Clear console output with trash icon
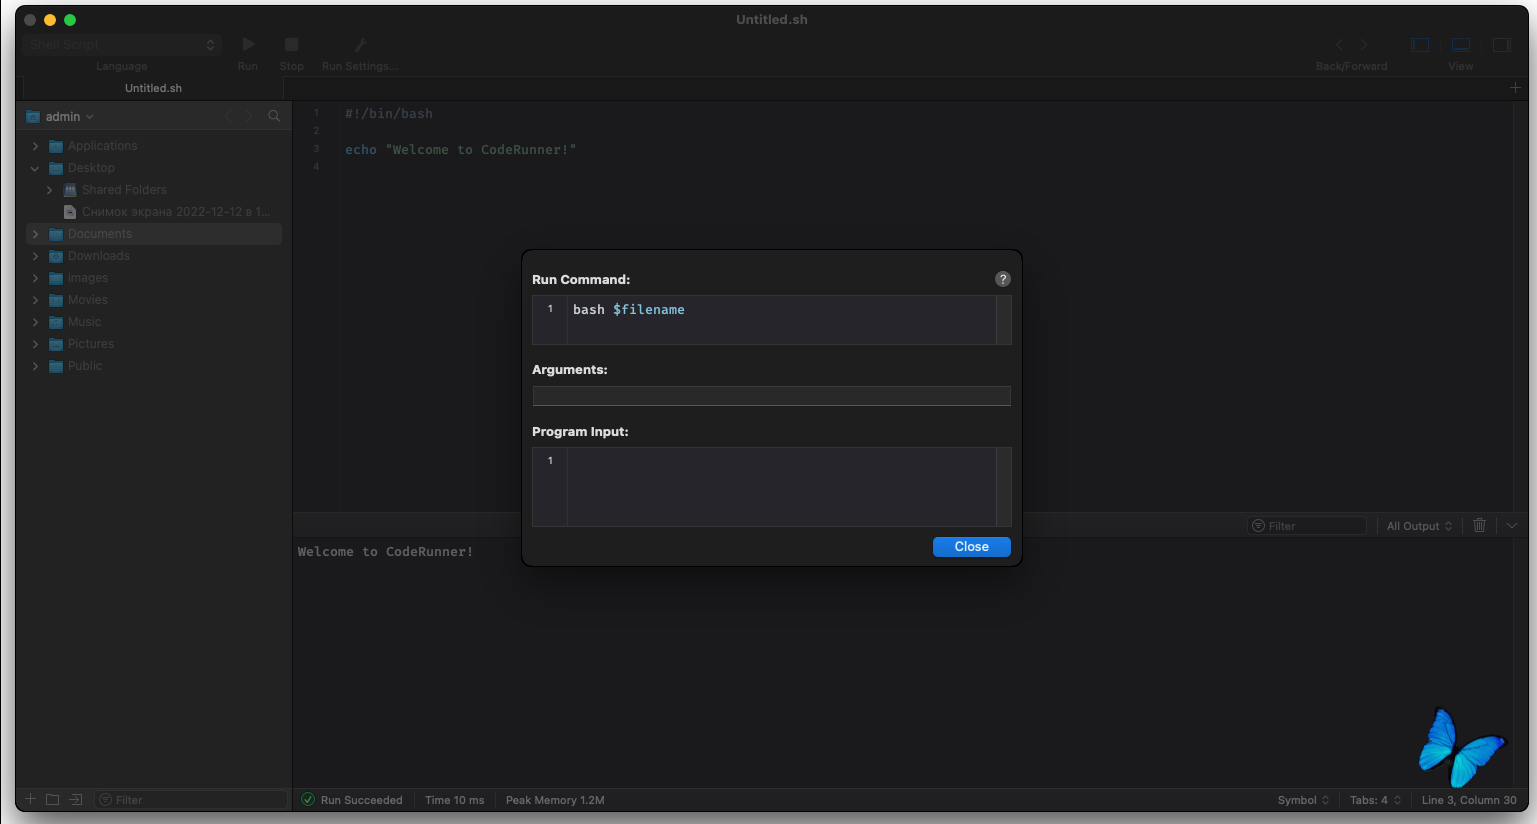Screen dimensions: 1537x824 coord(1480,525)
